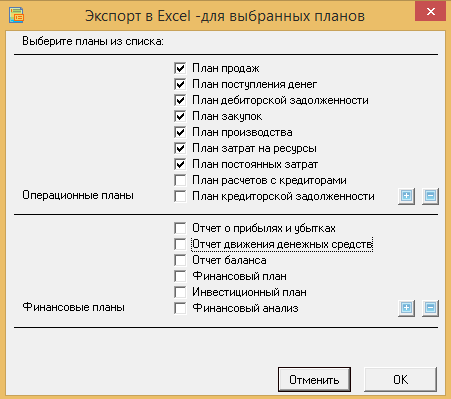Check План кредиторской задолженности checkbox
Viewport: 451px width, 399px height.
(180, 196)
